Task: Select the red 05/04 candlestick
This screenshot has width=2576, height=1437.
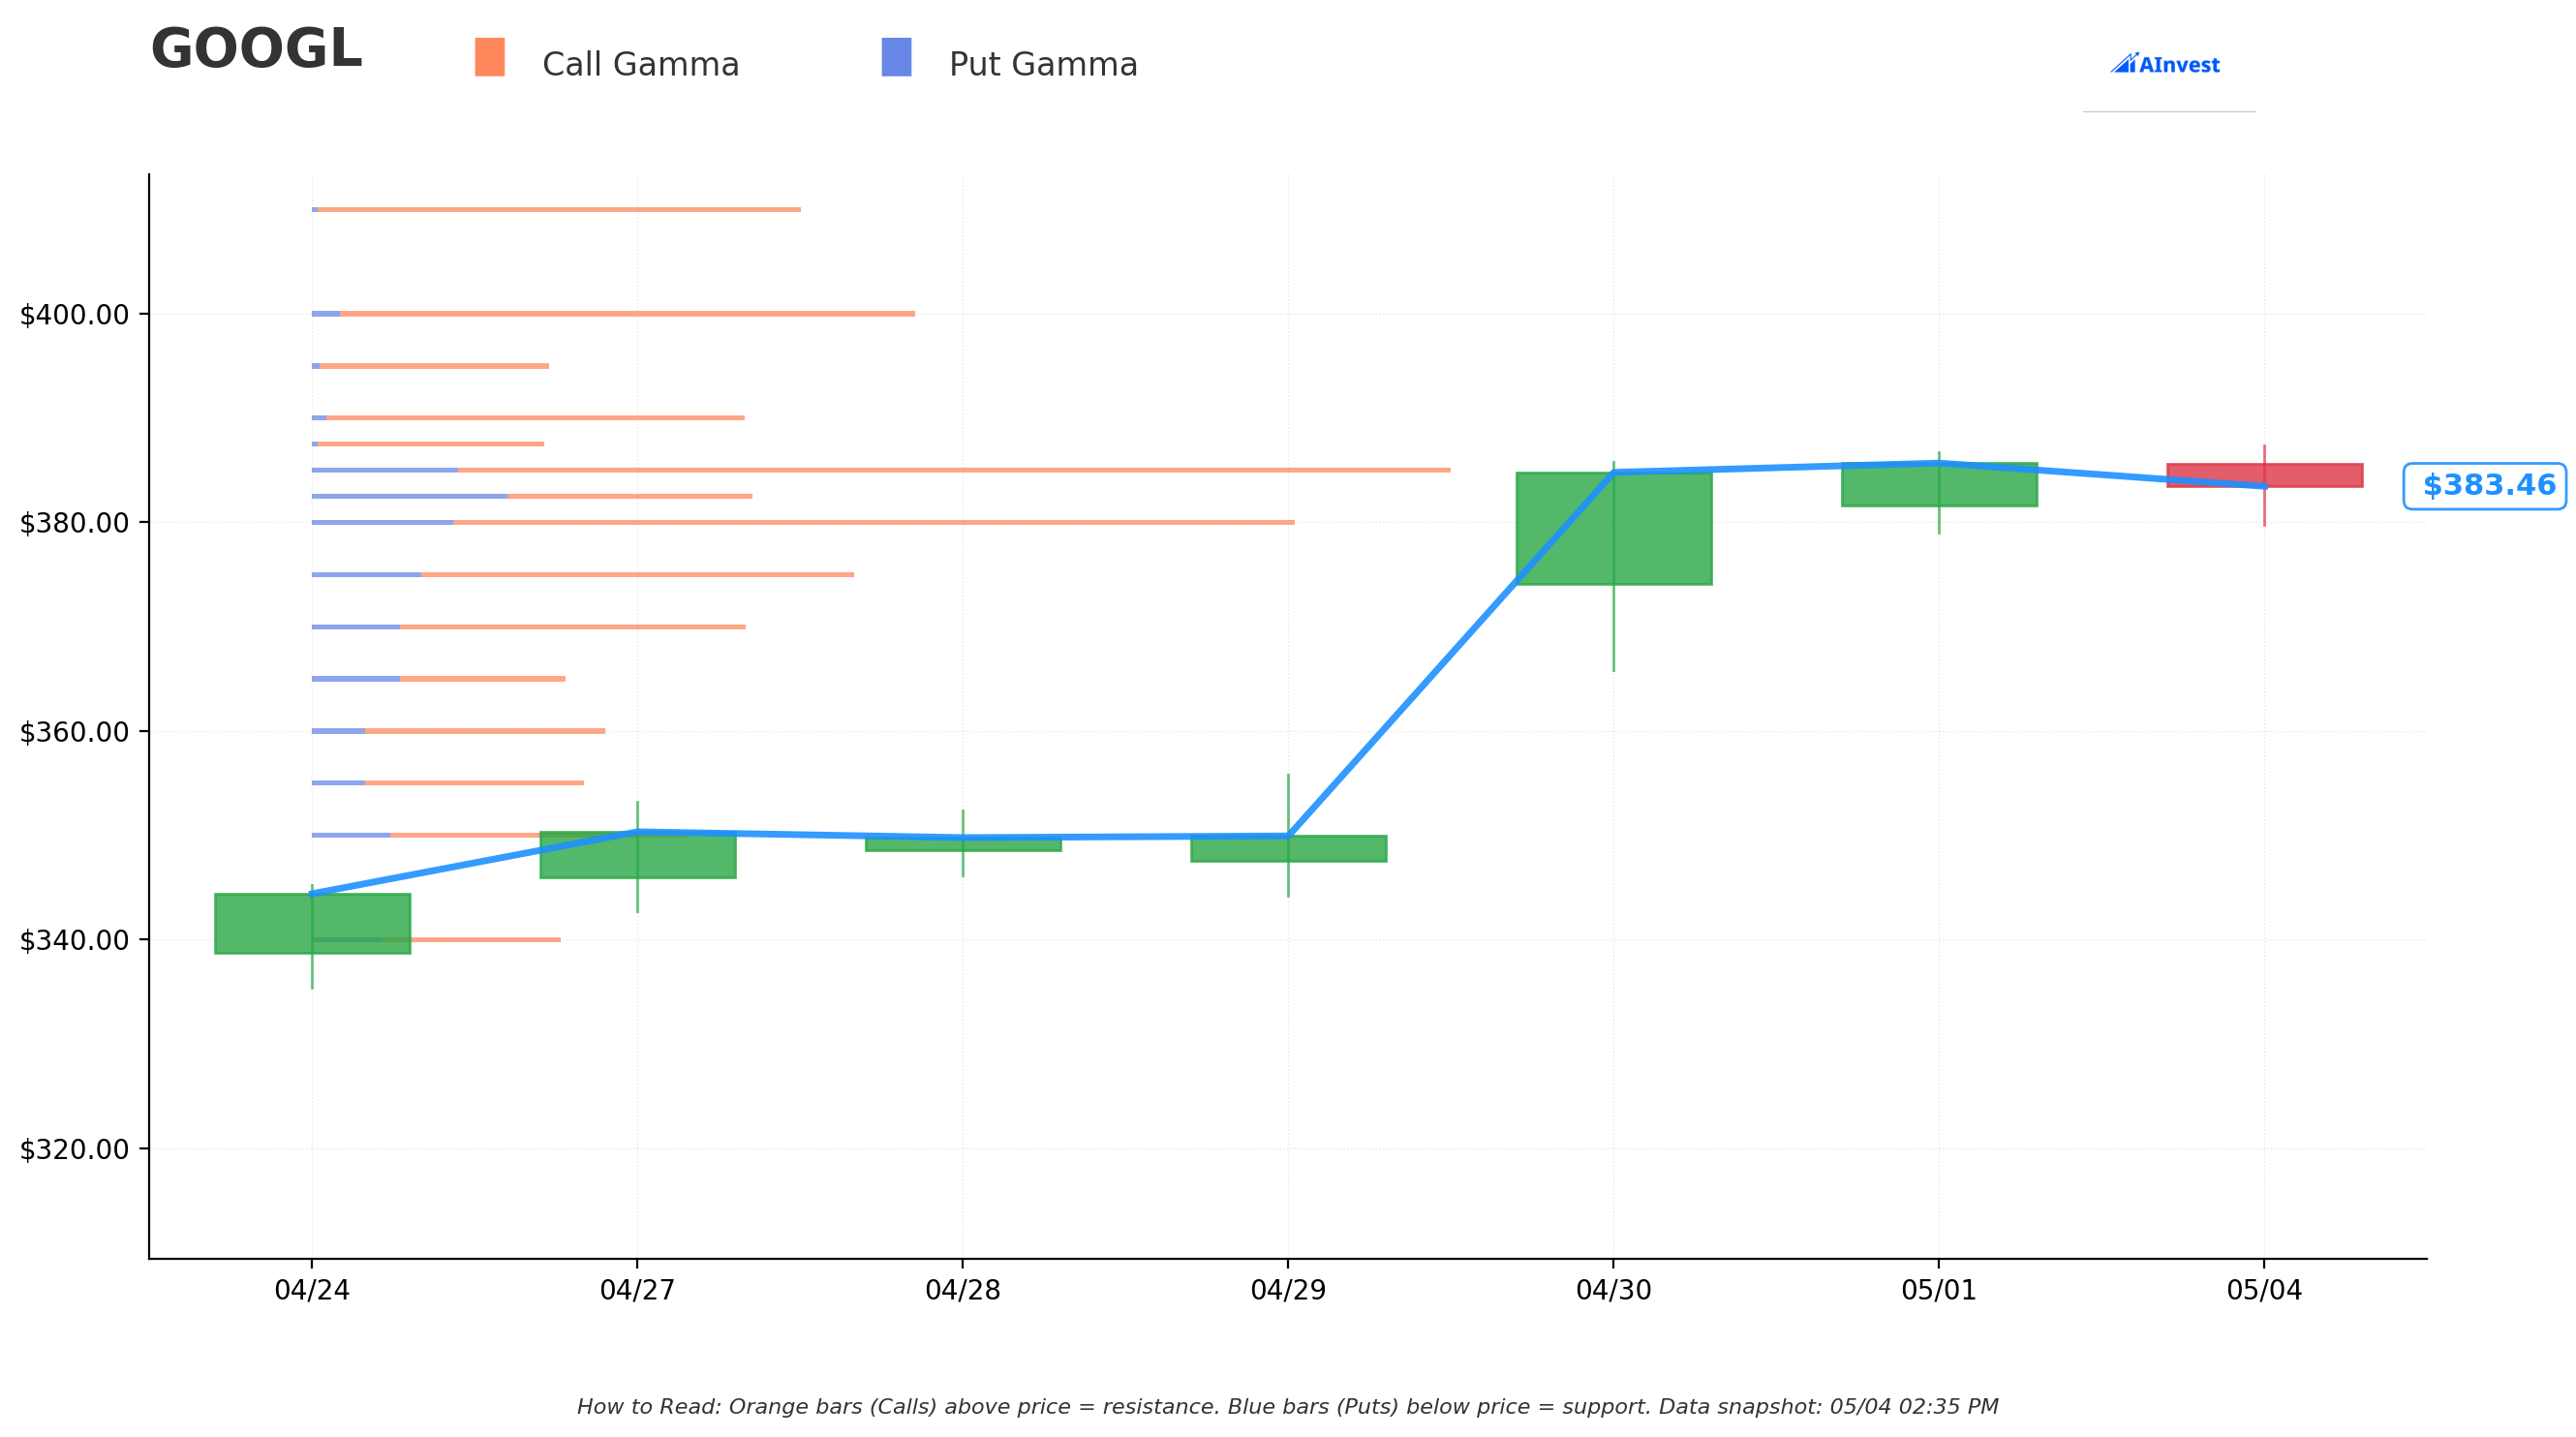Action: (x=2264, y=476)
